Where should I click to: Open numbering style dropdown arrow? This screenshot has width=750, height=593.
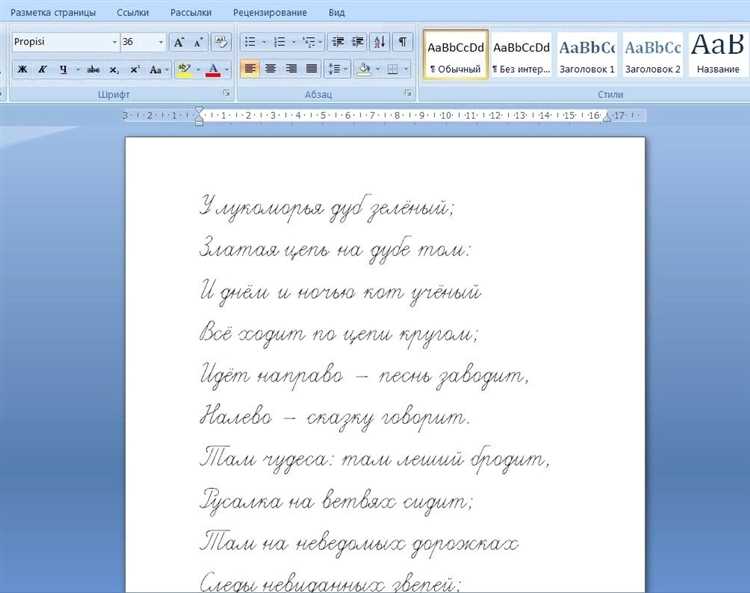[293, 43]
